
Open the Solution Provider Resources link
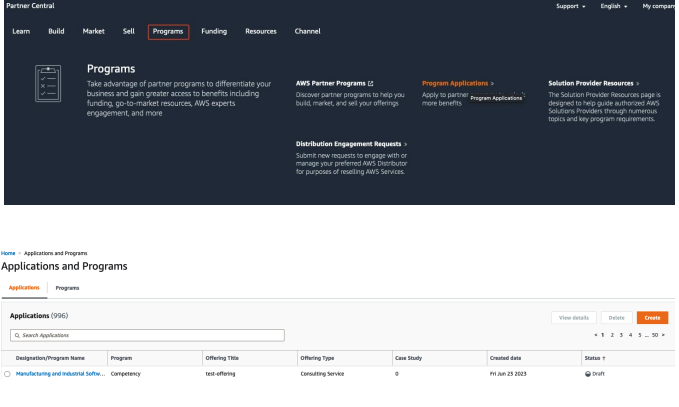click(x=591, y=83)
